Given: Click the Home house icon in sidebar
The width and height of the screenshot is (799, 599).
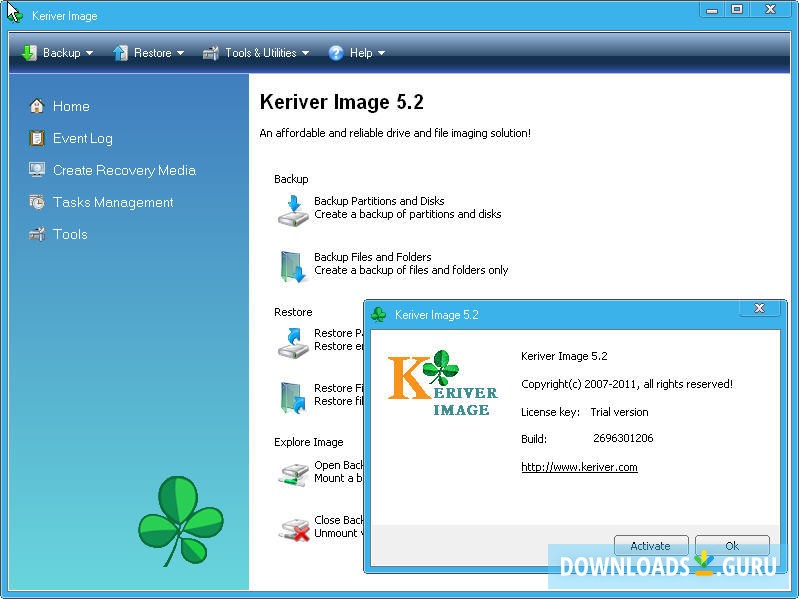Looking at the screenshot, I should tap(37, 106).
